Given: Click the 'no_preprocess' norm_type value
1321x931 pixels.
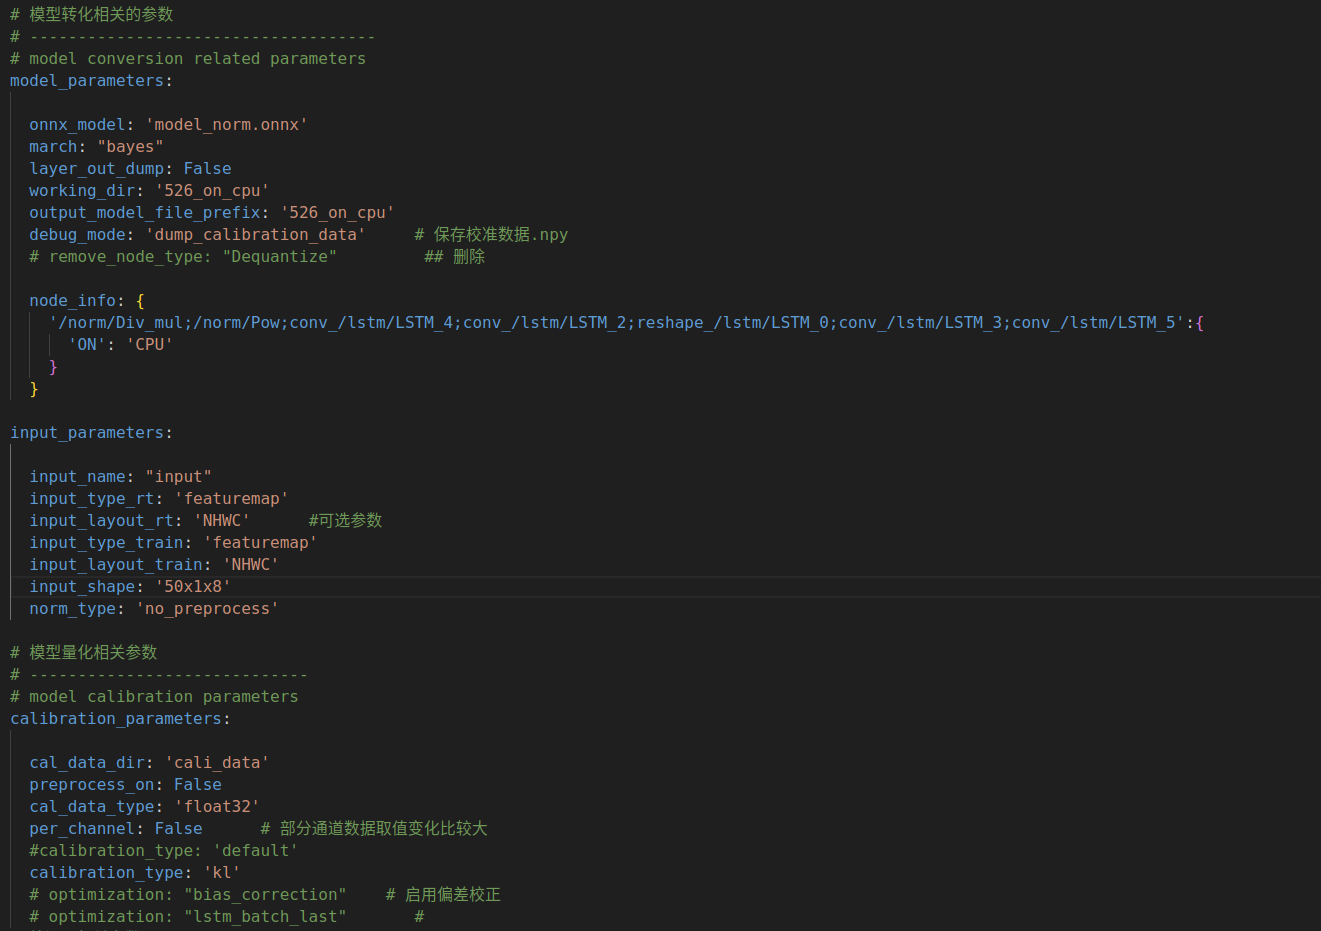Looking at the screenshot, I should click(207, 609).
